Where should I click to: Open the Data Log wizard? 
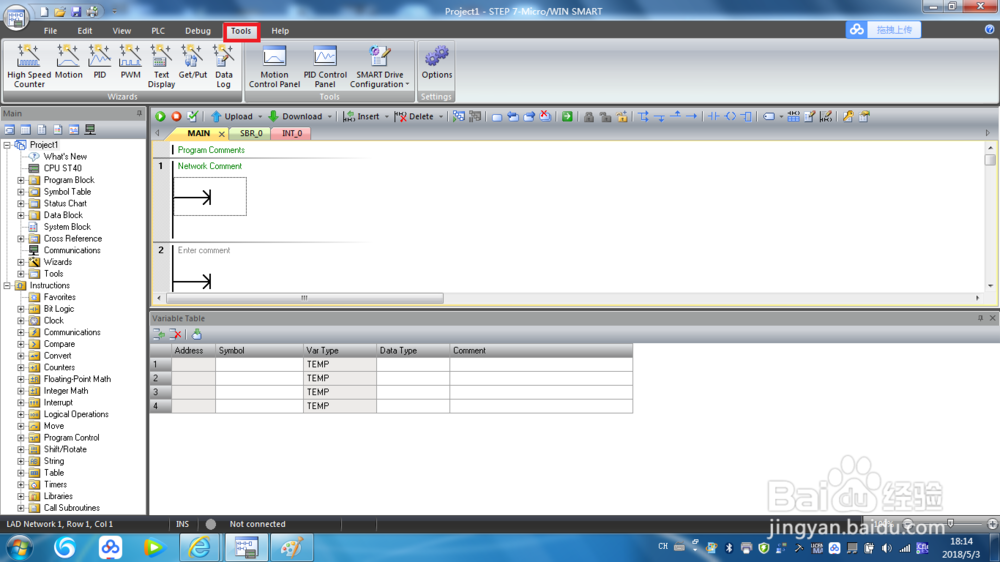pos(223,66)
